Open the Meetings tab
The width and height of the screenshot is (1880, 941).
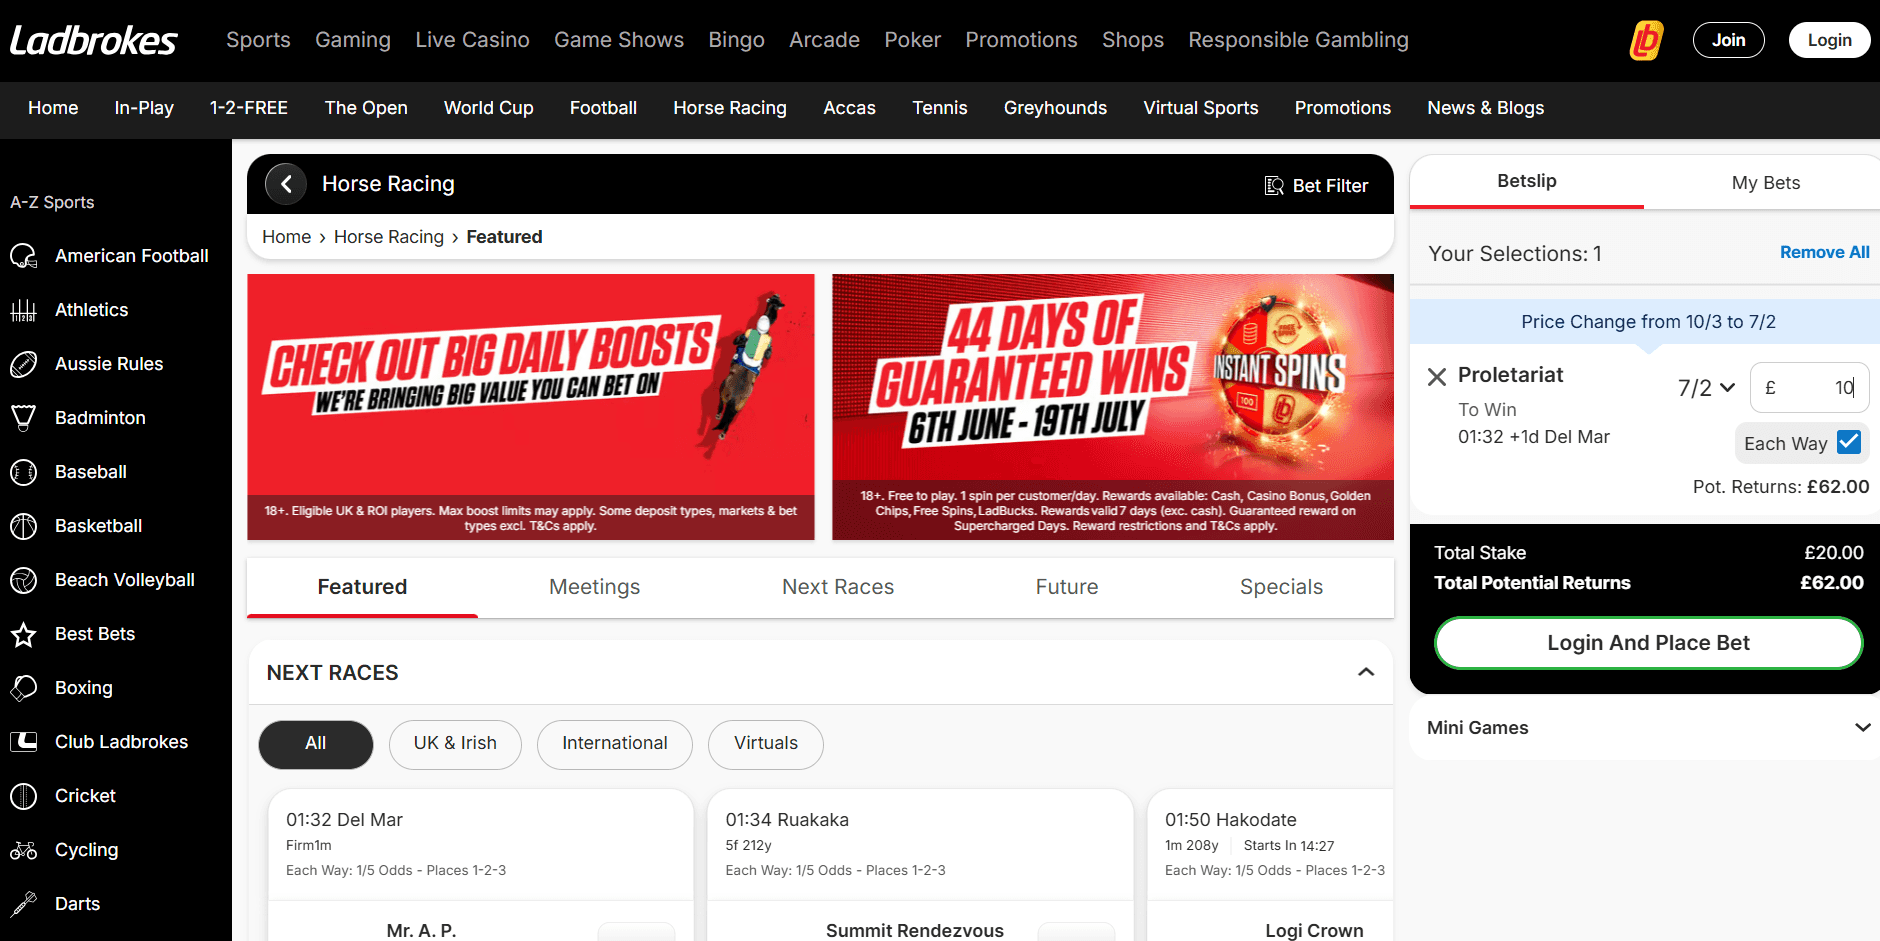point(595,587)
